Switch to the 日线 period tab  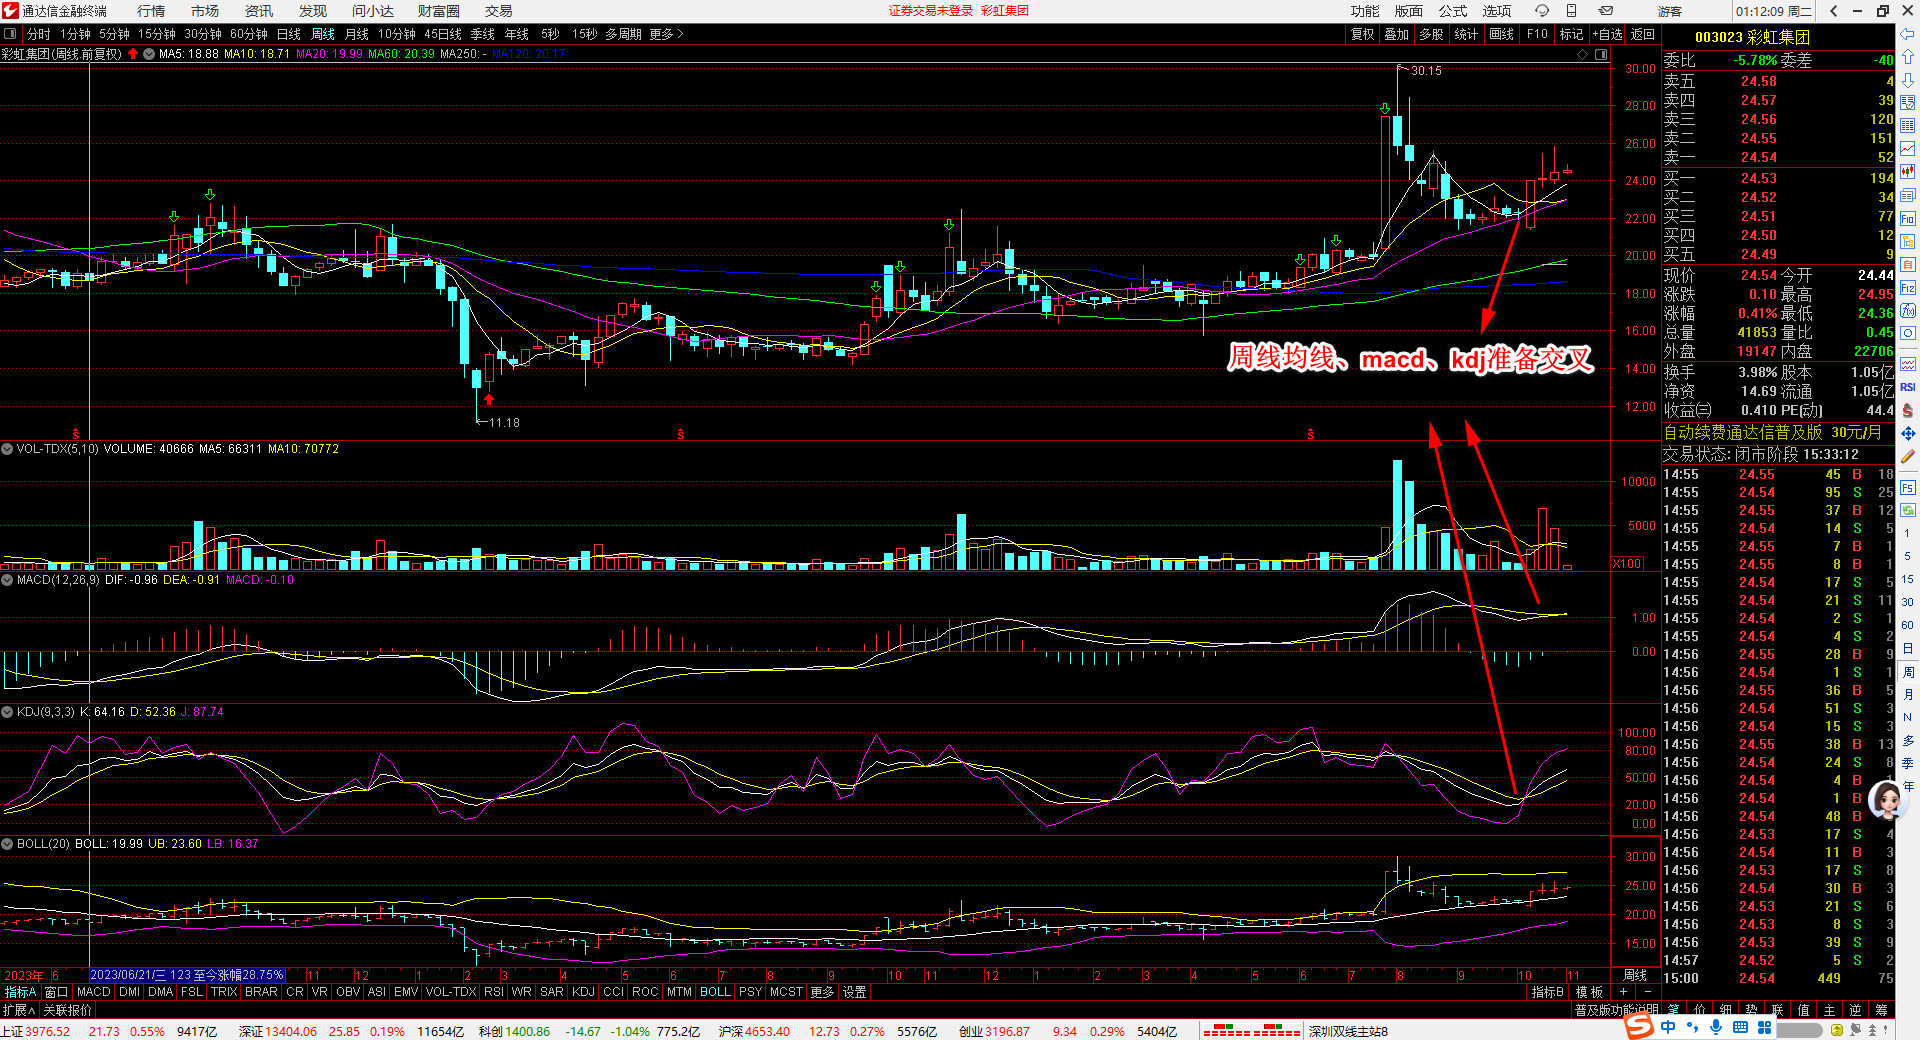tap(289, 34)
